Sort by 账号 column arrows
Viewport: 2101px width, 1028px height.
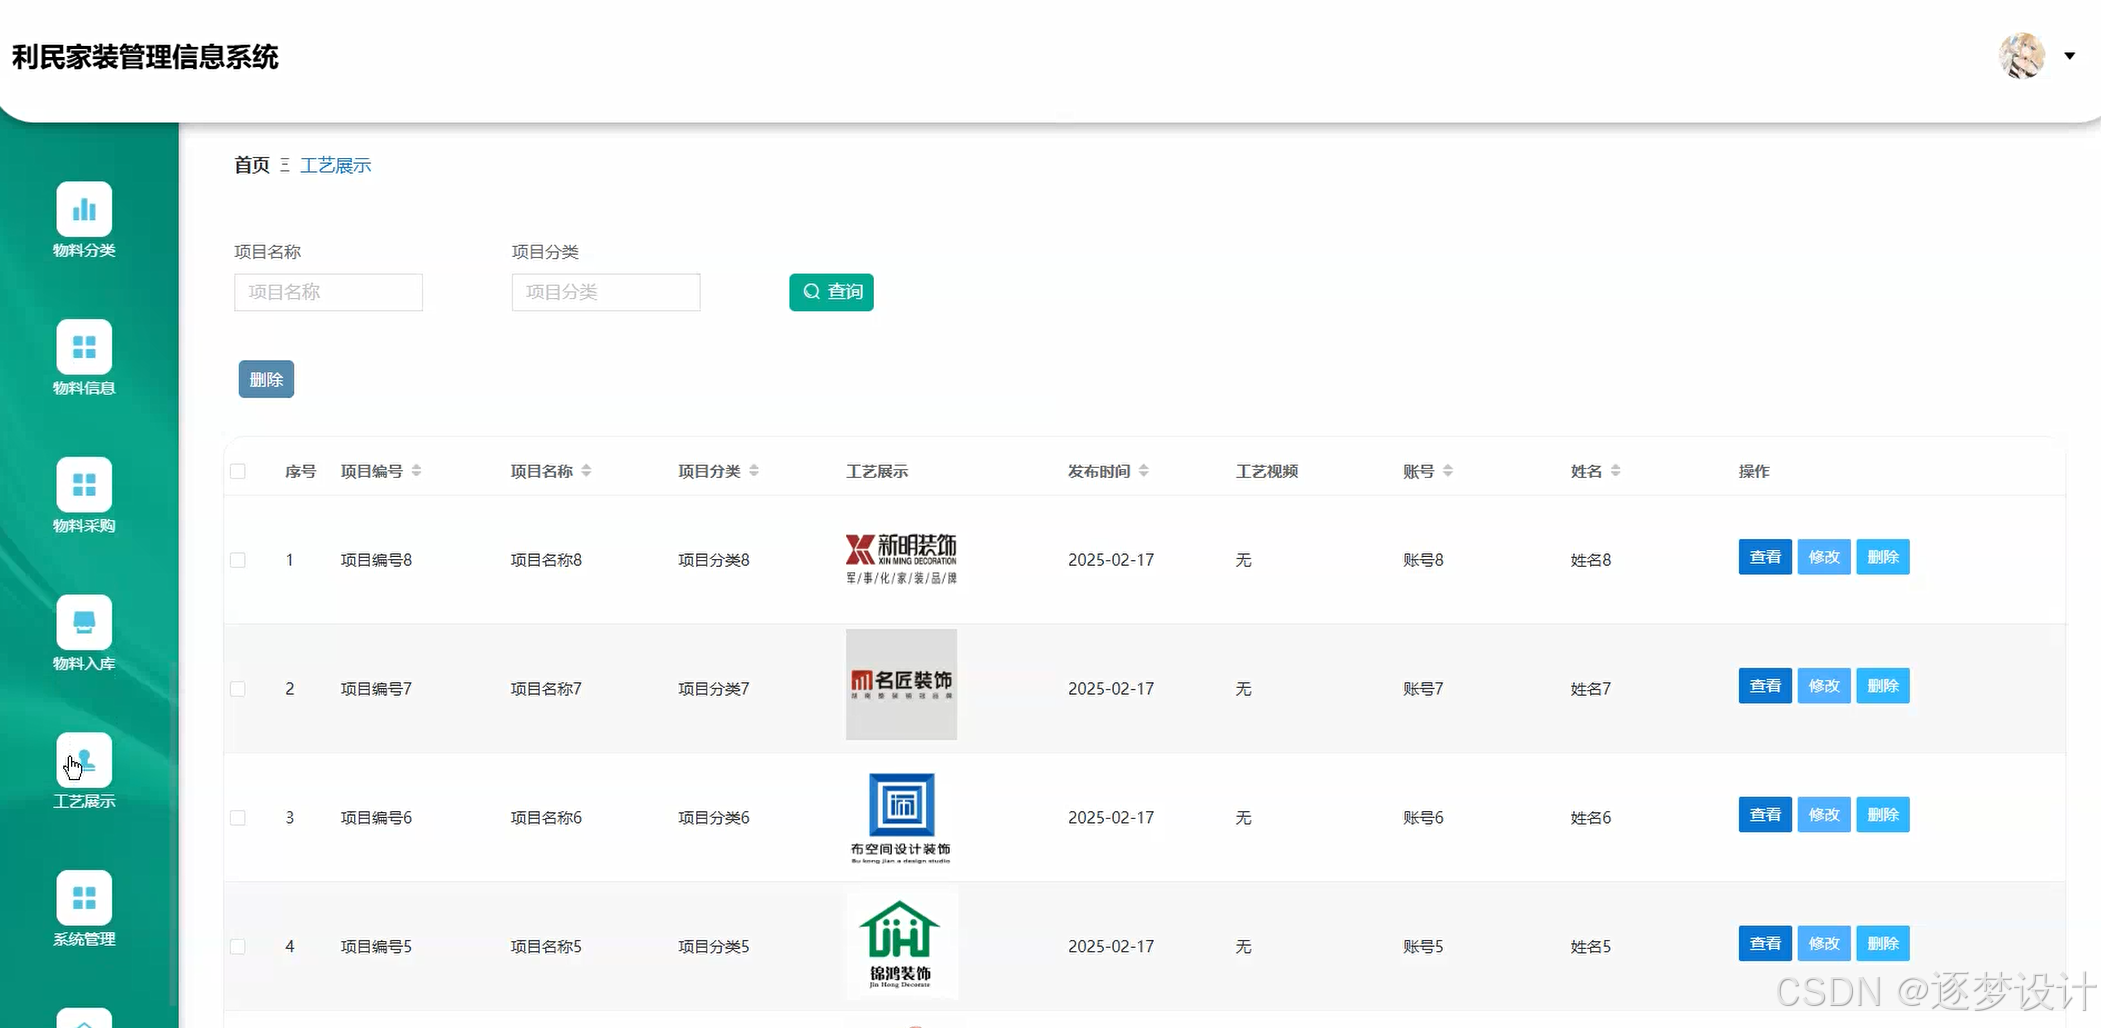point(1447,471)
